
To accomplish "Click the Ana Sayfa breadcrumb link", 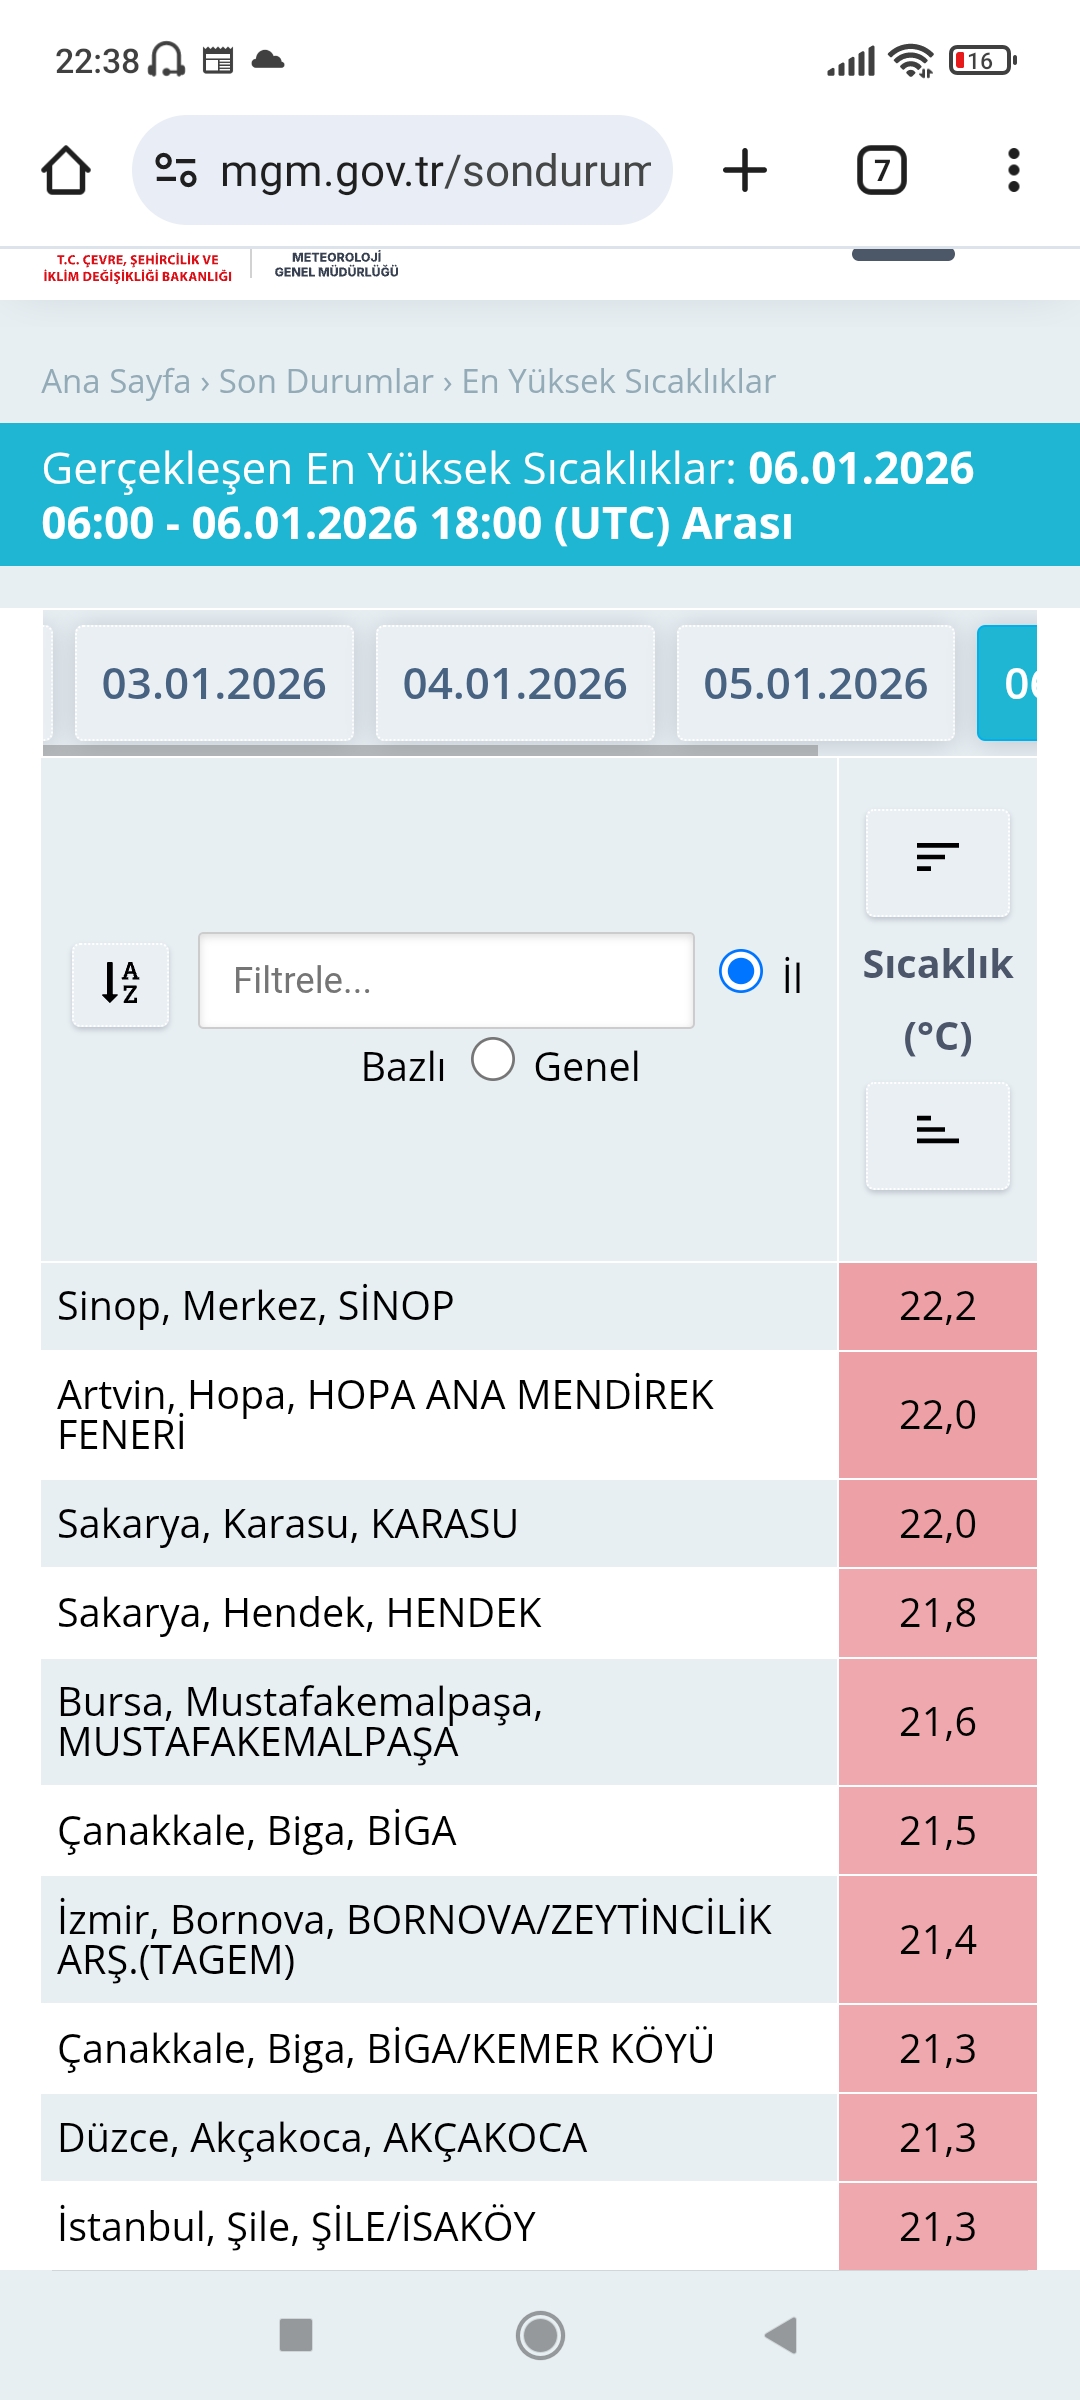I will point(116,381).
